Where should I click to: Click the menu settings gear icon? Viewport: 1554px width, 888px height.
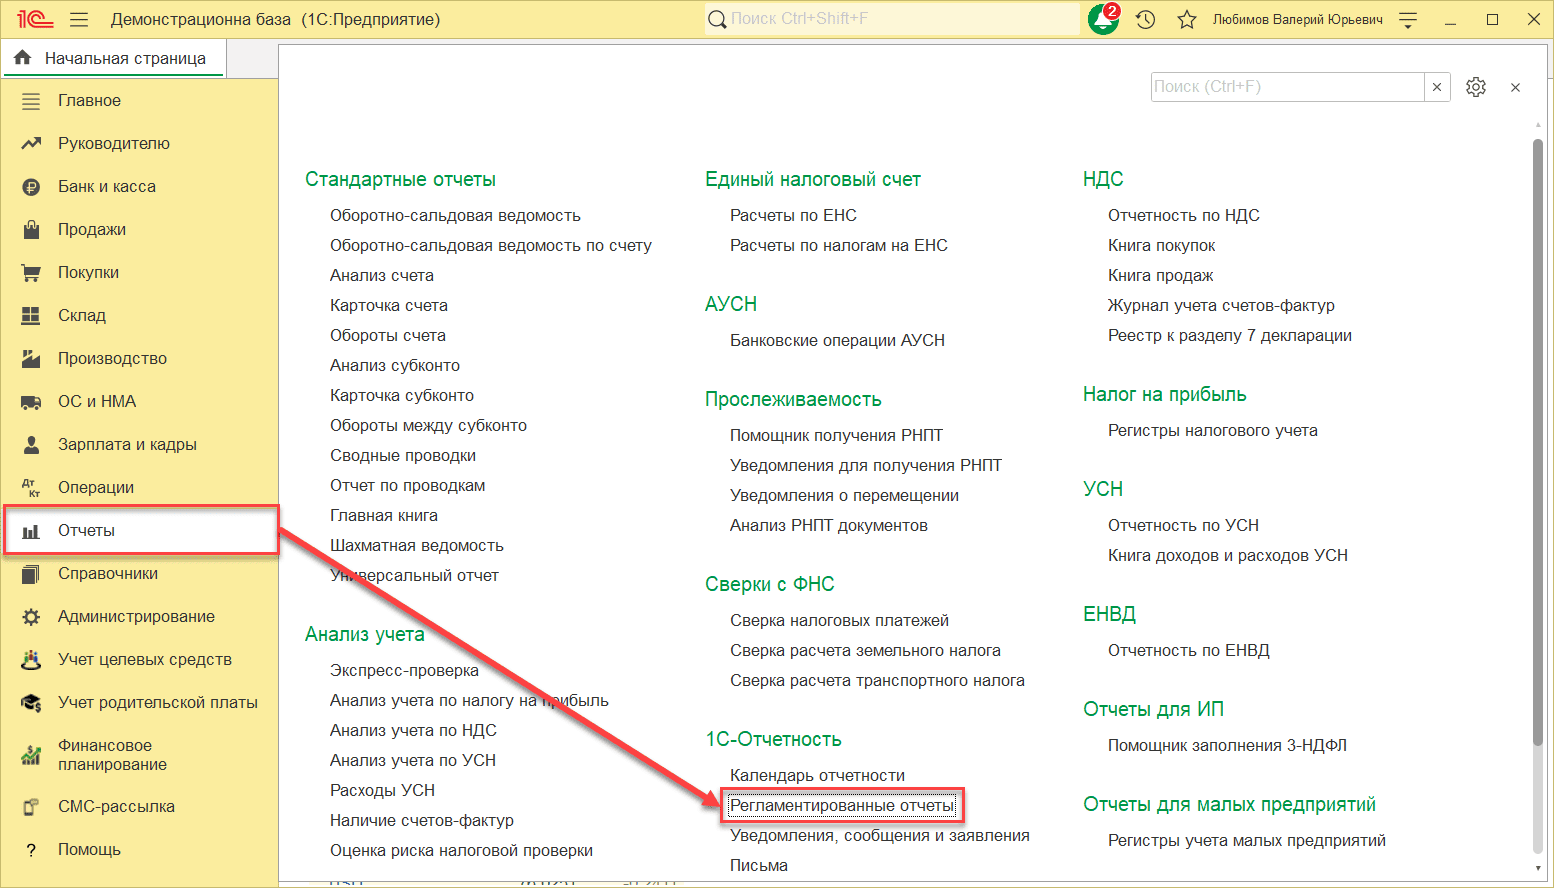click(x=1475, y=87)
